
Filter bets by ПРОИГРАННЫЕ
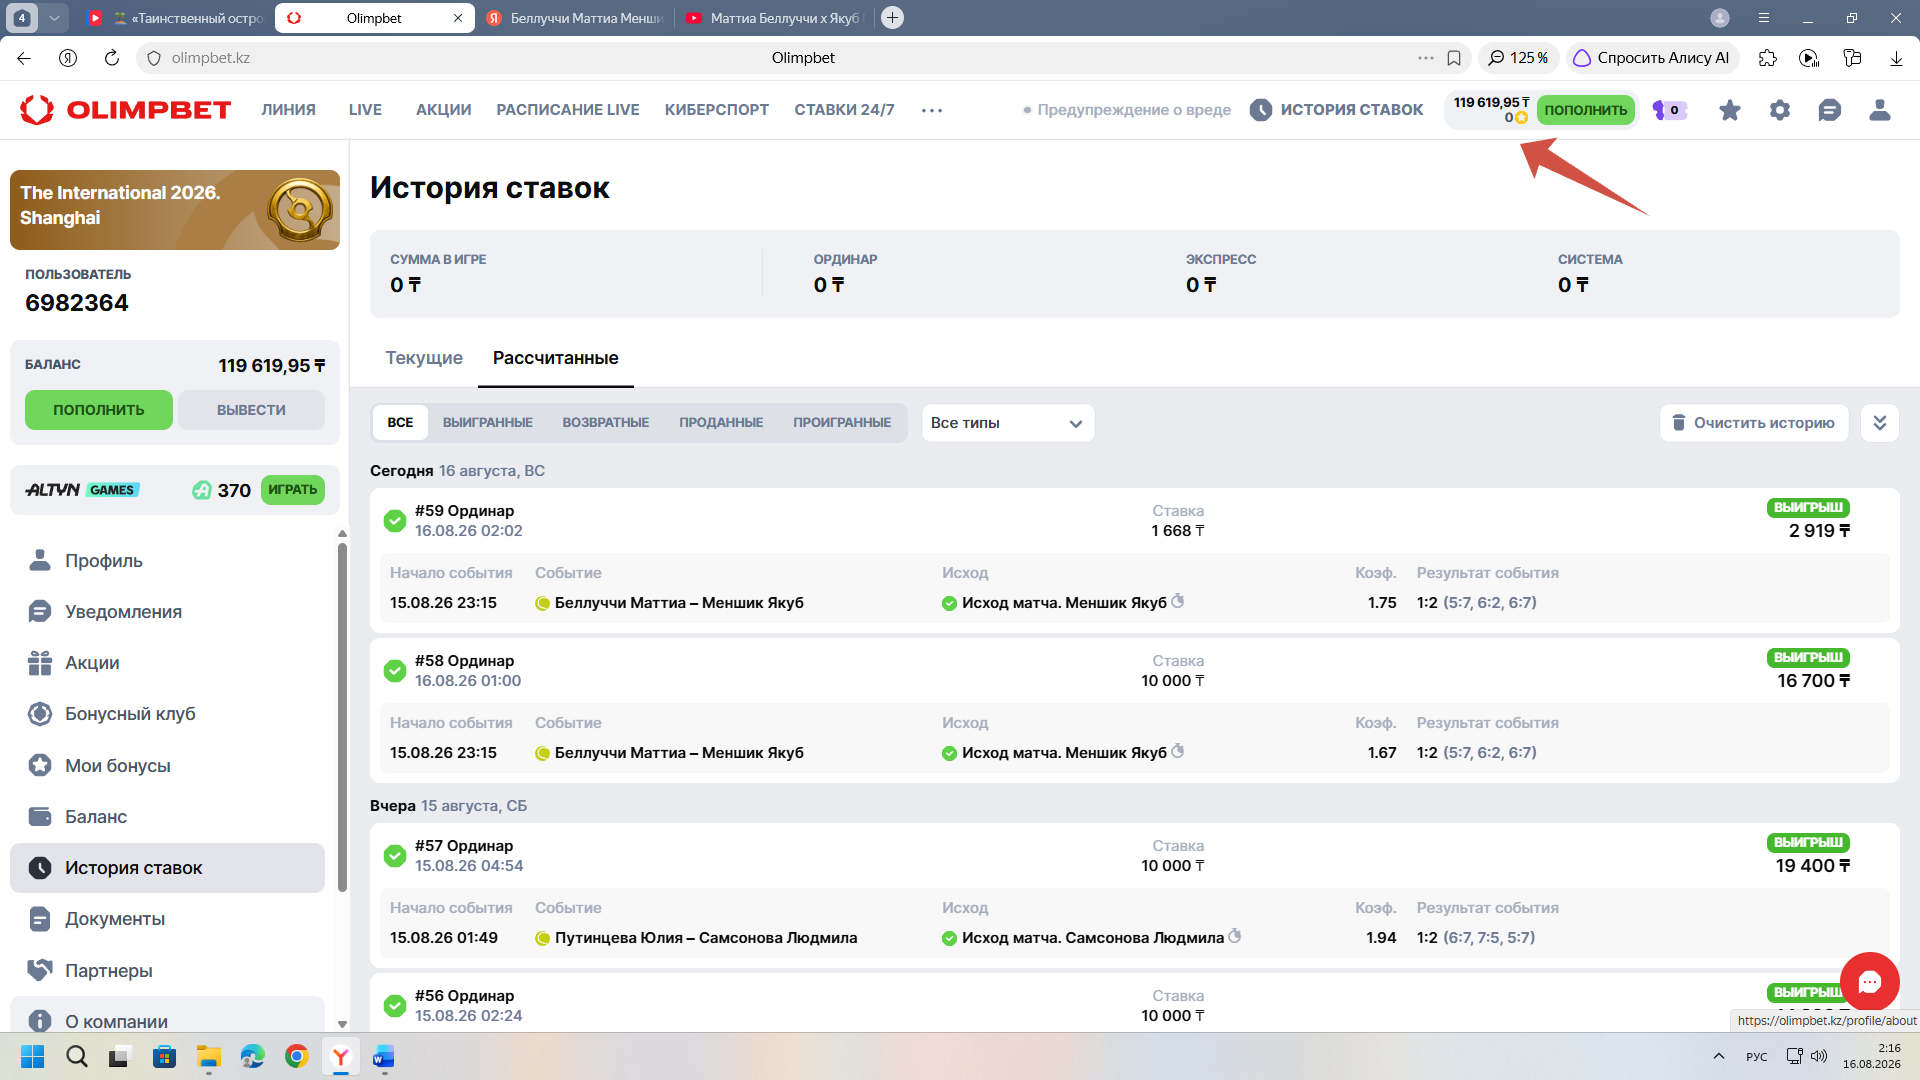click(842, 423)
